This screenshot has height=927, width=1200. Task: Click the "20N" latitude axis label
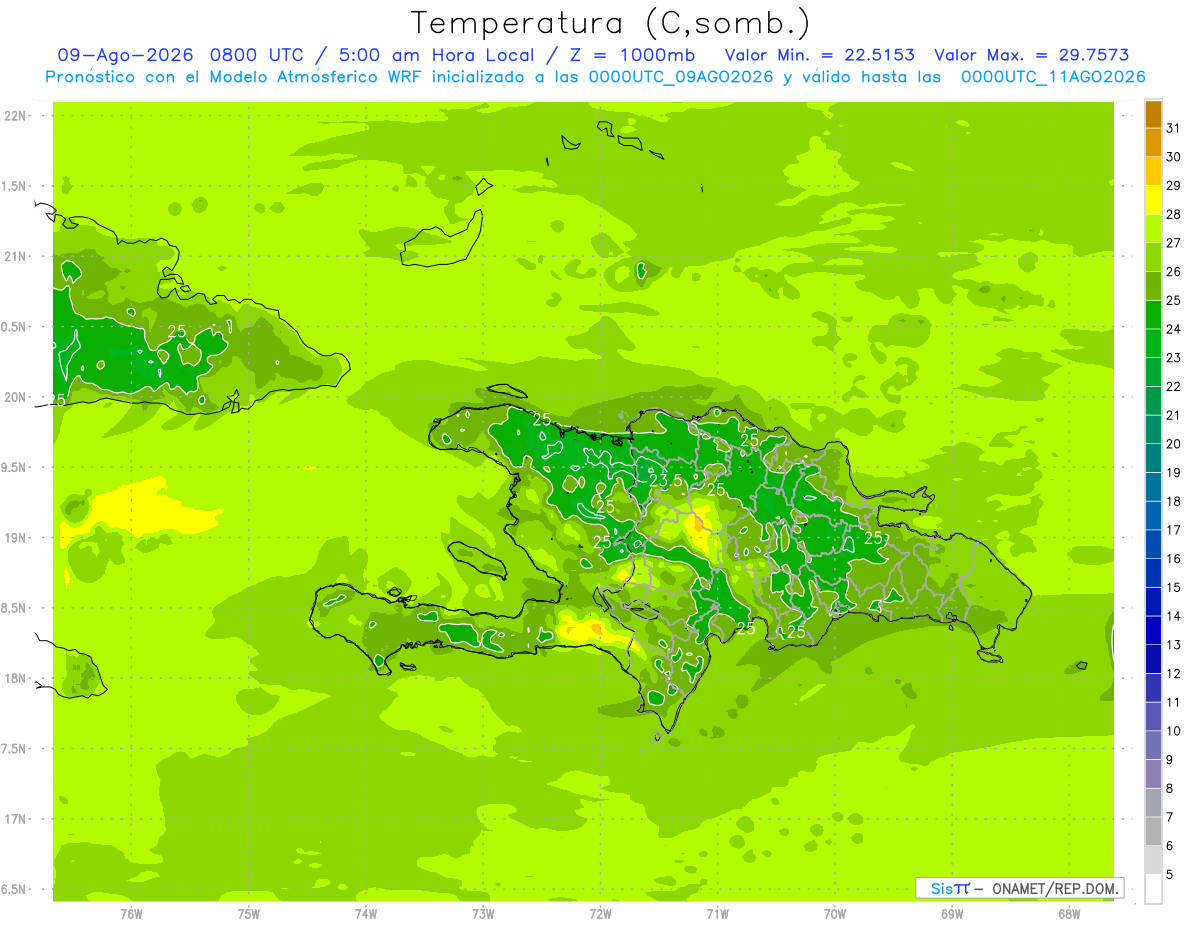[15, 397]
